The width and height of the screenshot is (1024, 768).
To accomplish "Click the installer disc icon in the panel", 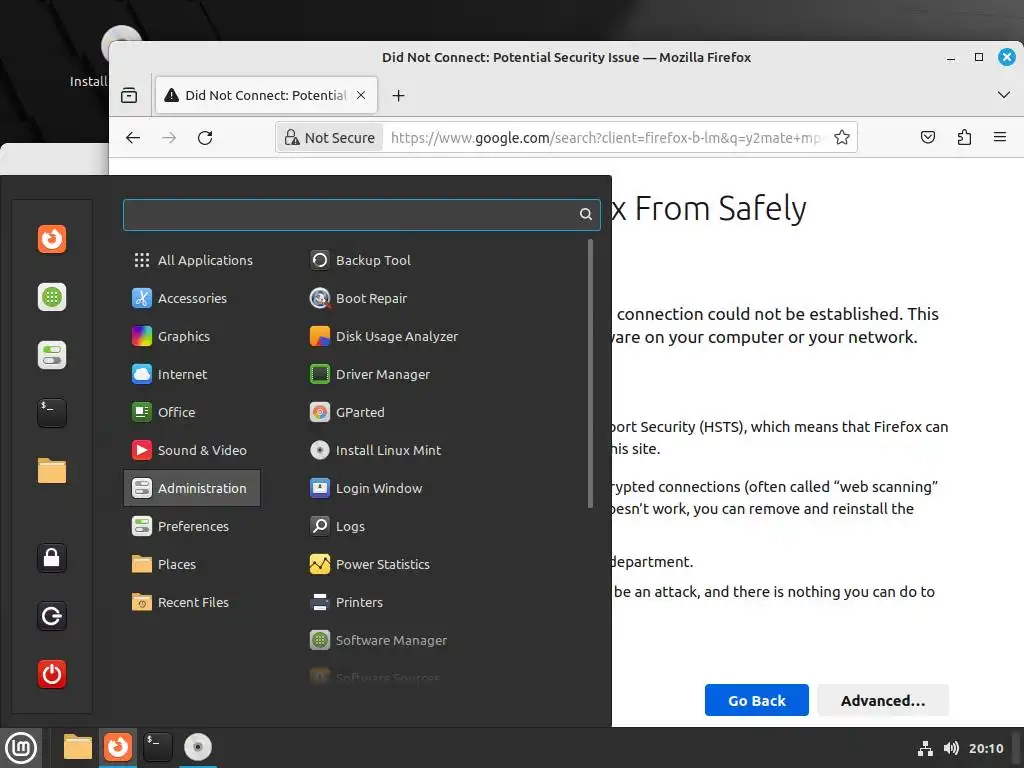I will (197, 747).
